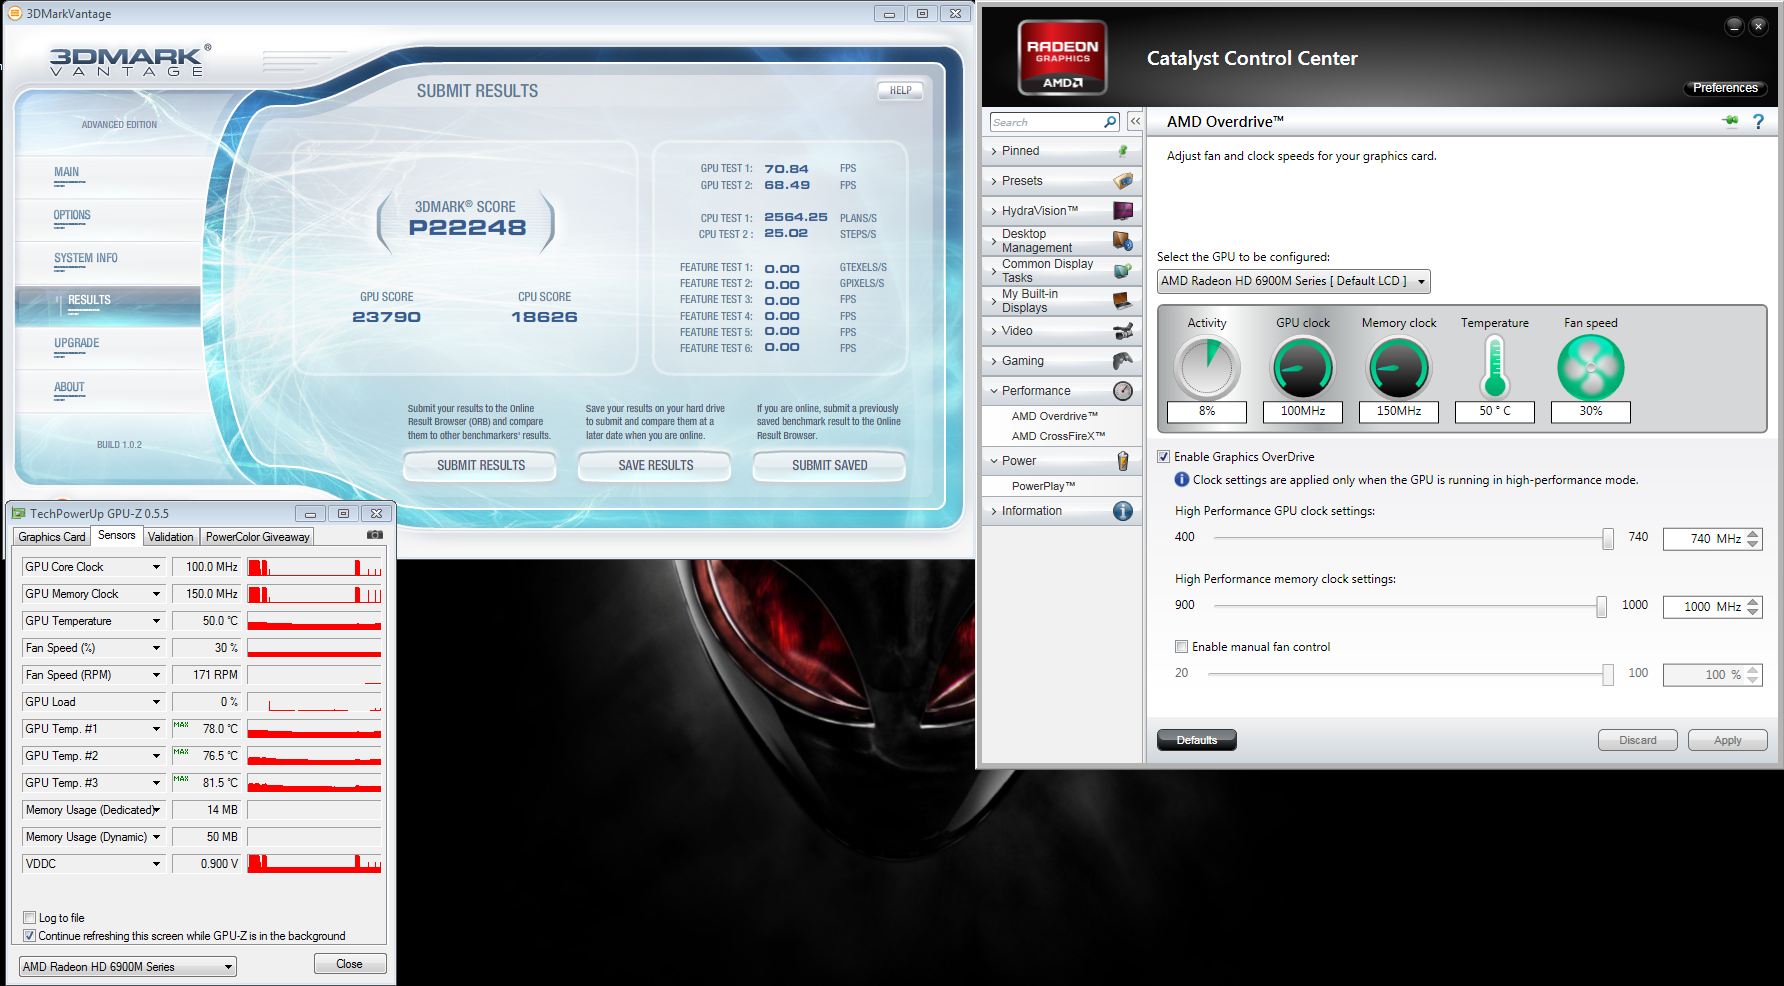Click the Desktop Management icon
The height and width of the screenshot is (986, 1784).
1123,241
